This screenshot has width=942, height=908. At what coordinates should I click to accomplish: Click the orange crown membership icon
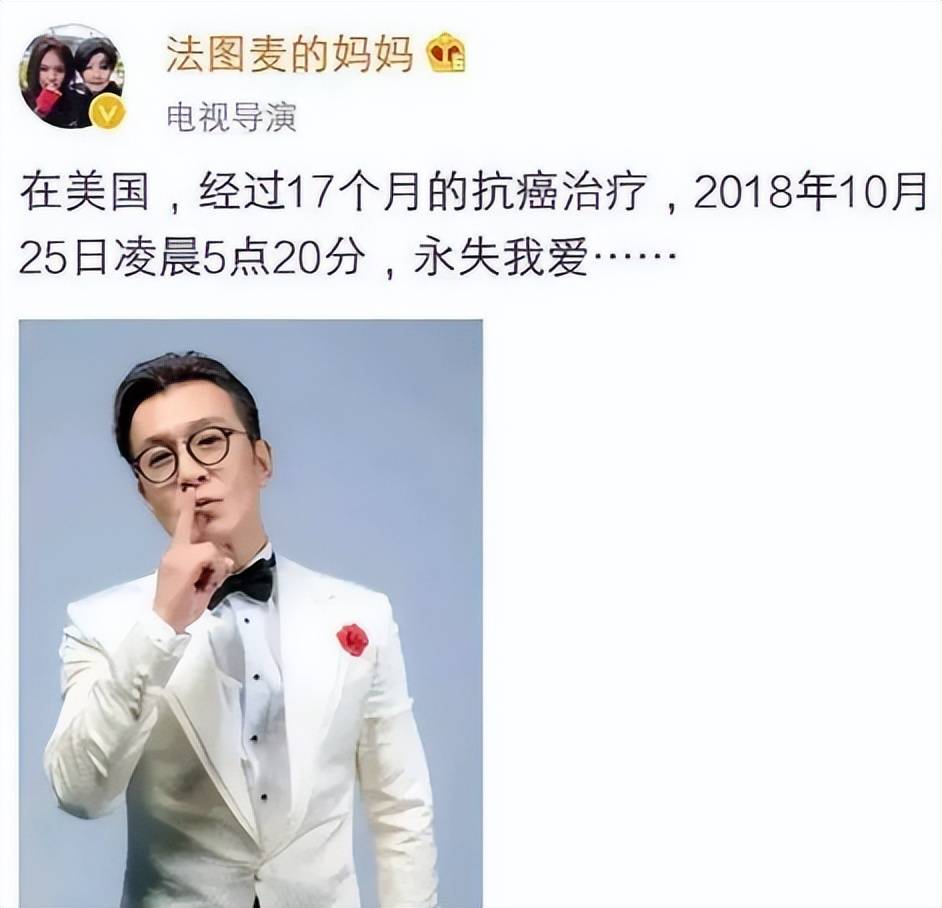pyautogui.click(x=446, y=53)
